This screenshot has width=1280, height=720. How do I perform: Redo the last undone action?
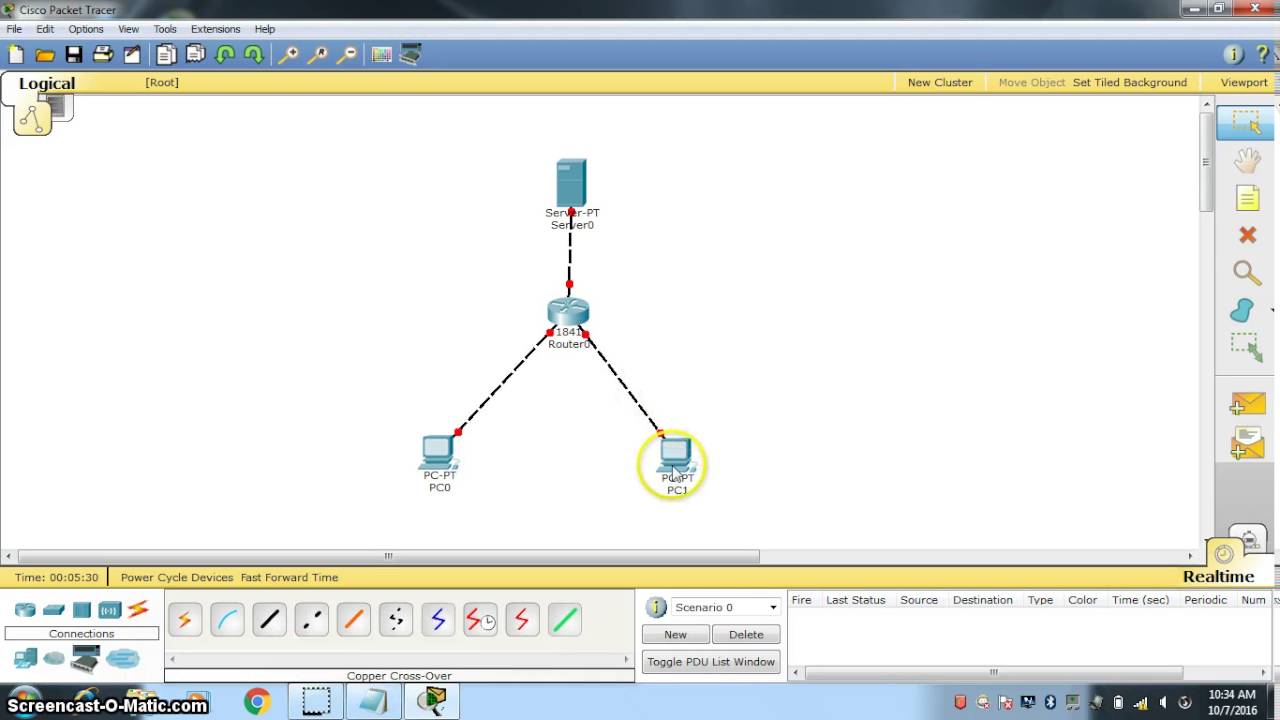coord(254,55)
